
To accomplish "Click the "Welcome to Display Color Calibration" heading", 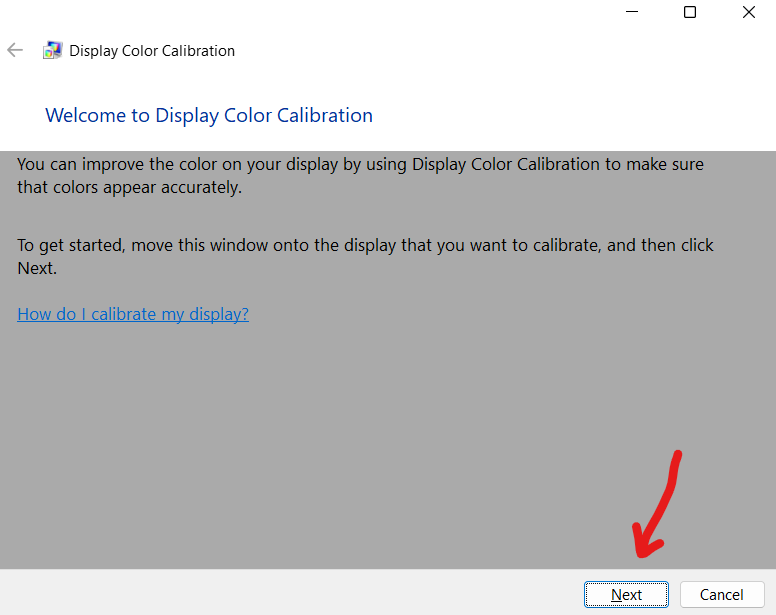I will [x=209, y=115].
